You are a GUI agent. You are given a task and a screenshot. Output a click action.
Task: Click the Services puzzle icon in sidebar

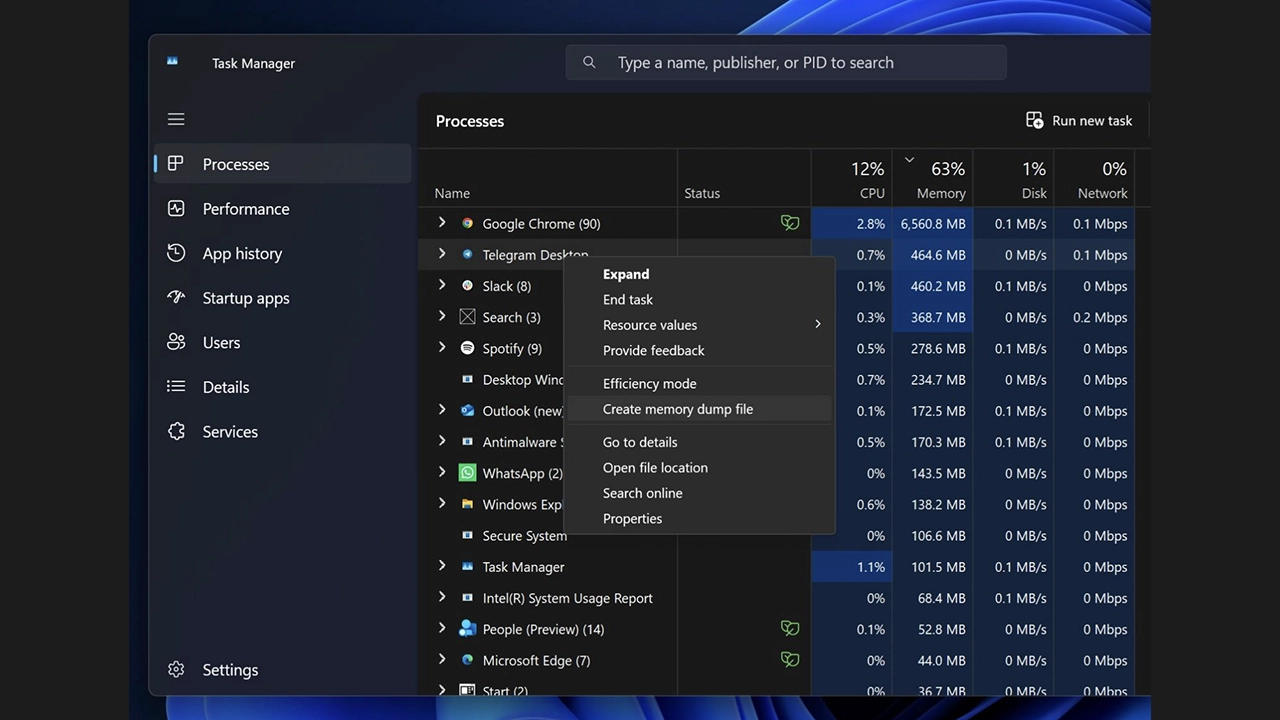(x=176, y=431)
